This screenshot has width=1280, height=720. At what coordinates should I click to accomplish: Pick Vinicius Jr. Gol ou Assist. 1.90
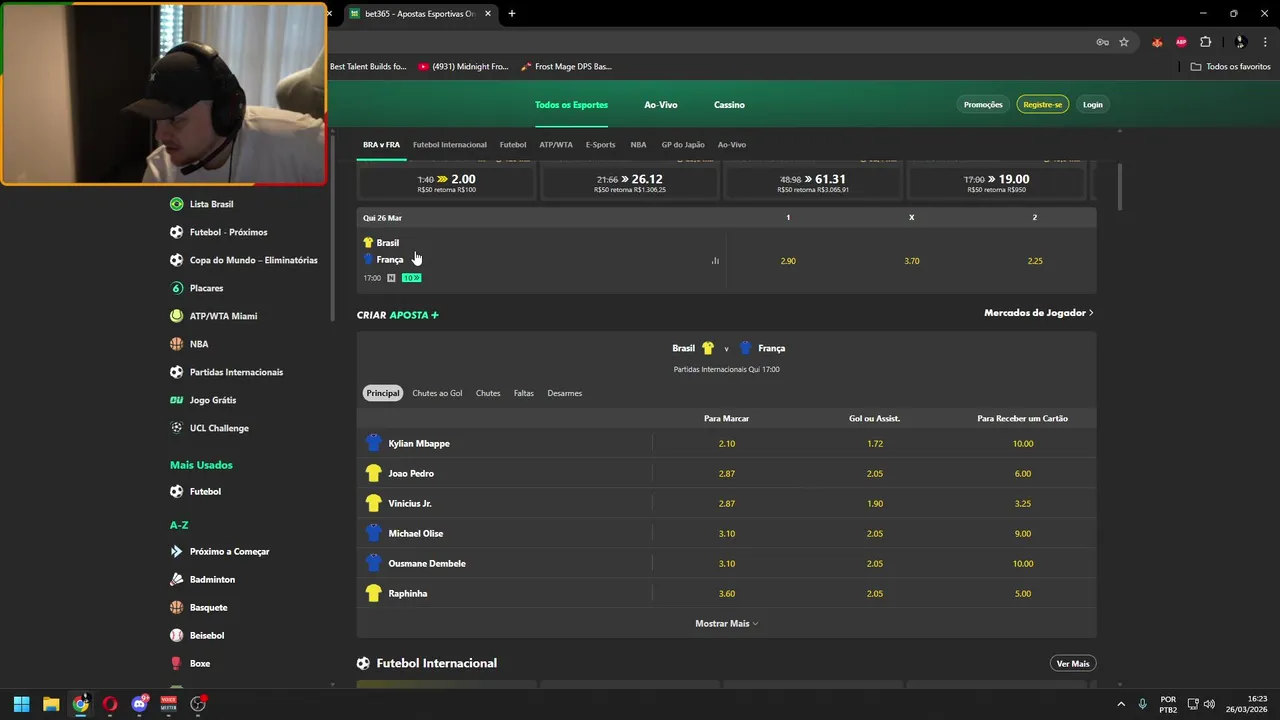(875, 504)
